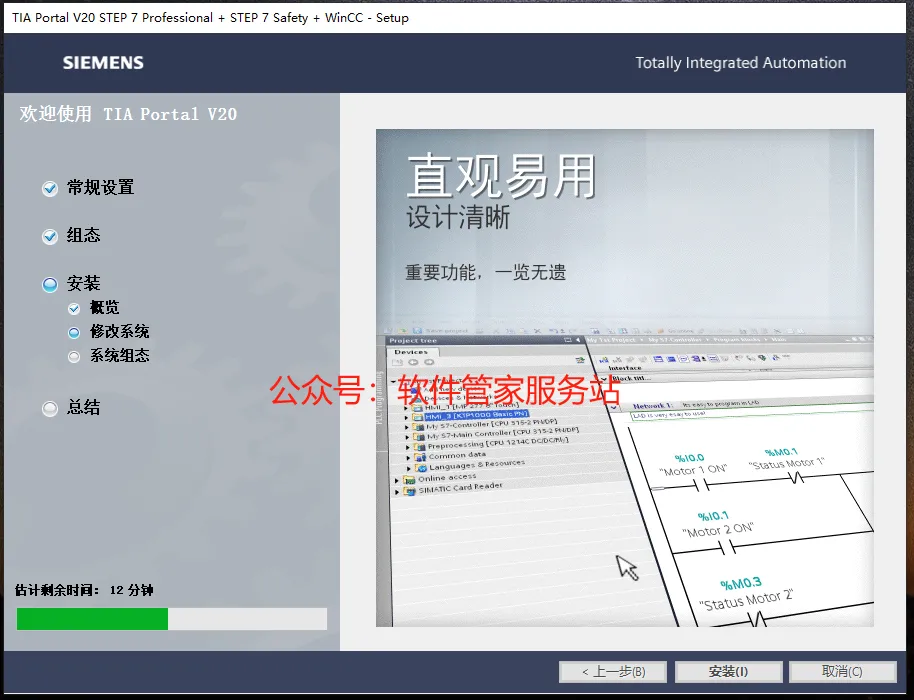Click the 修改系统 sub-step label
914x700 pixels.
(x=119, y=331)
